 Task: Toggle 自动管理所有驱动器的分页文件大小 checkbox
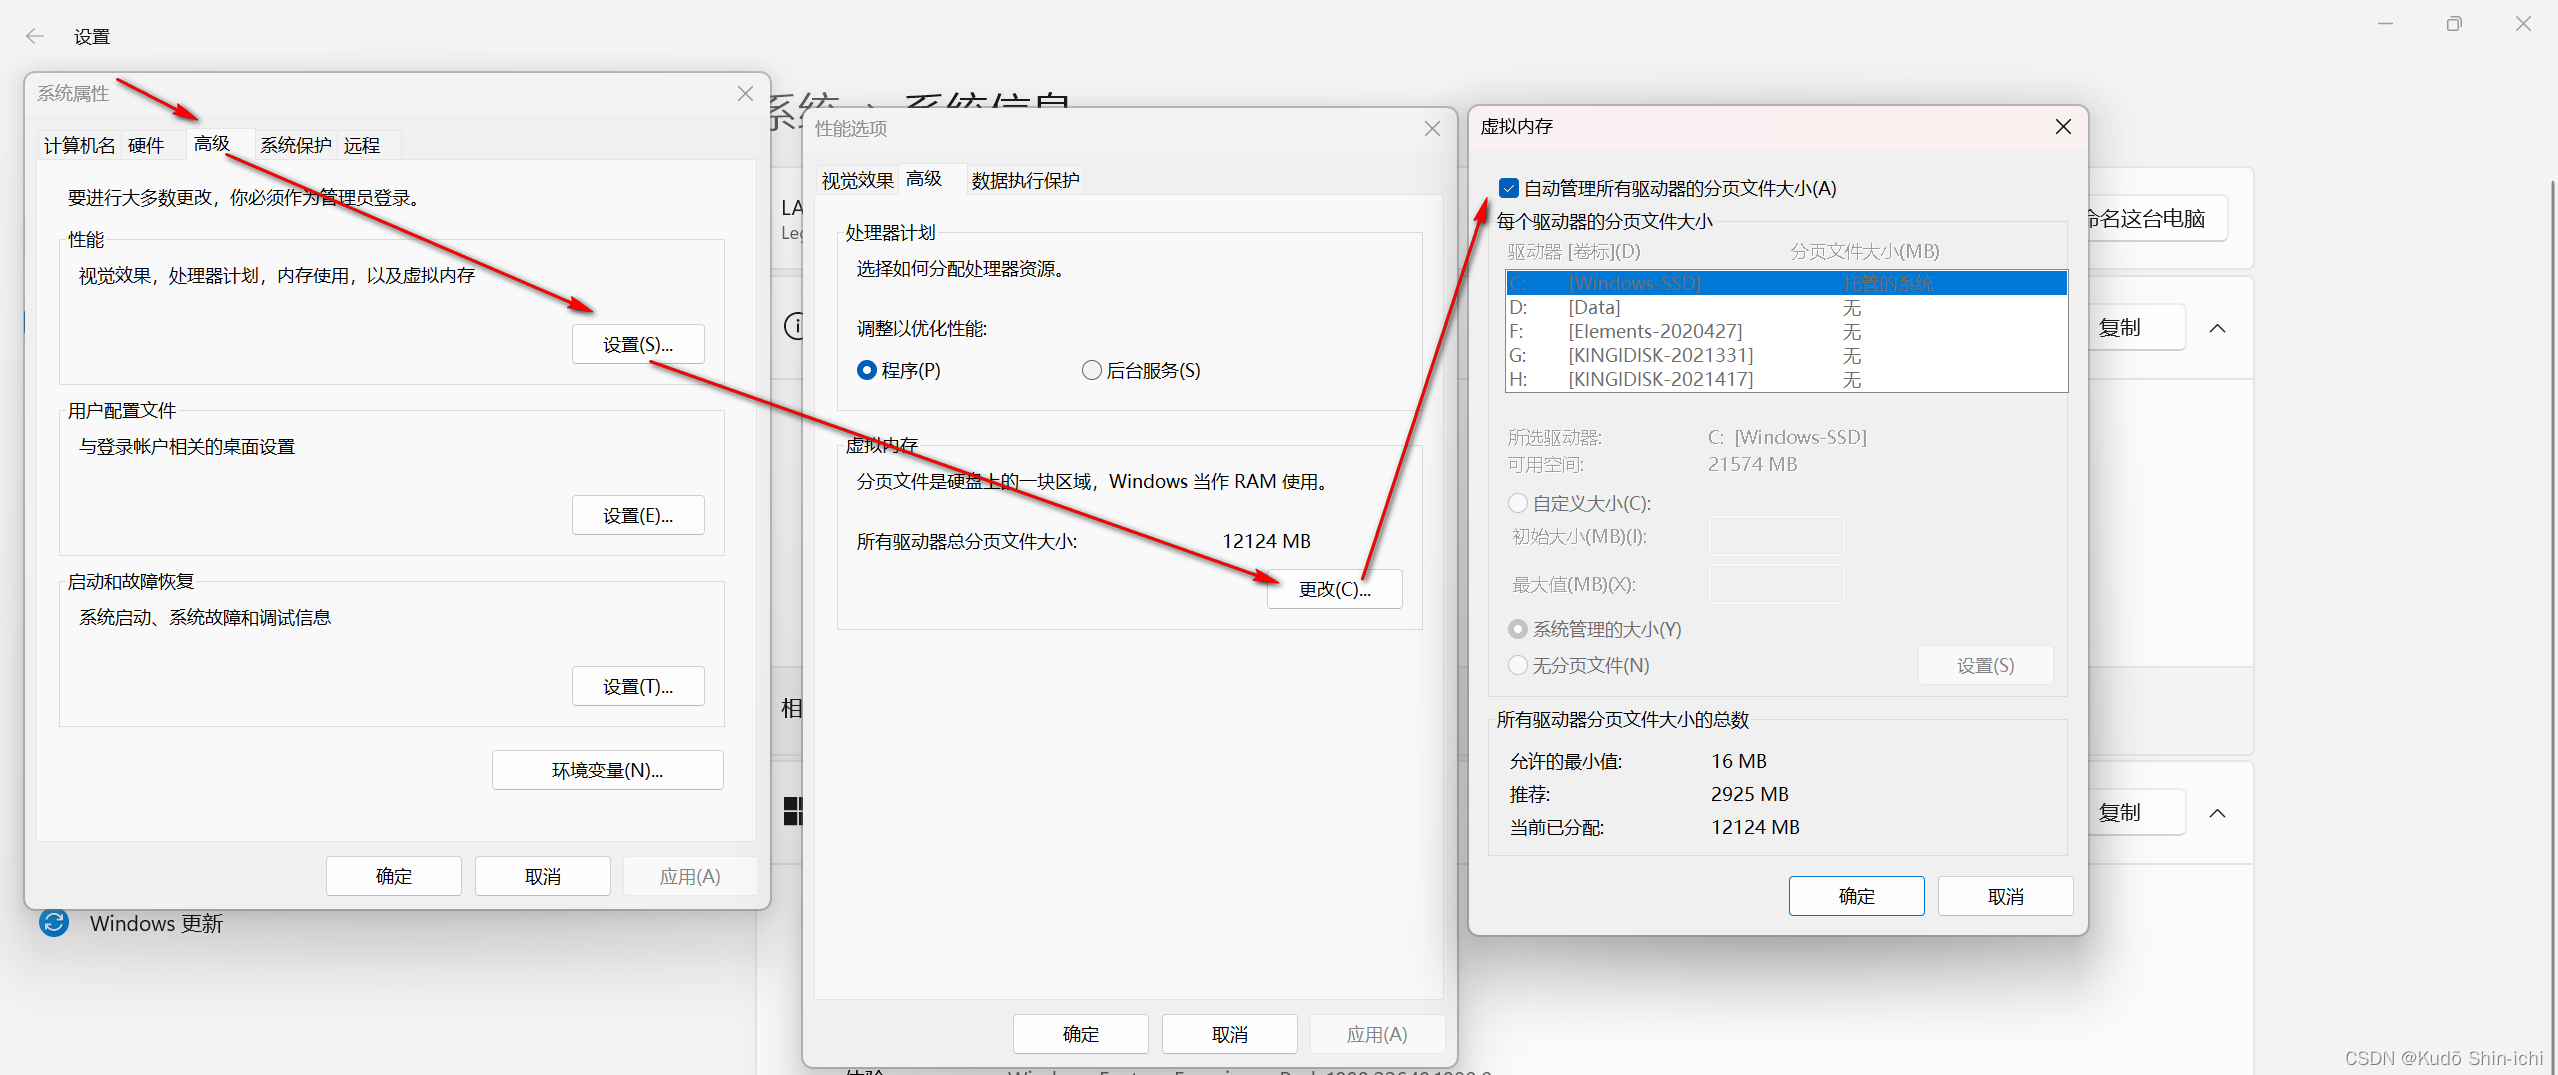coord(1508,188)
